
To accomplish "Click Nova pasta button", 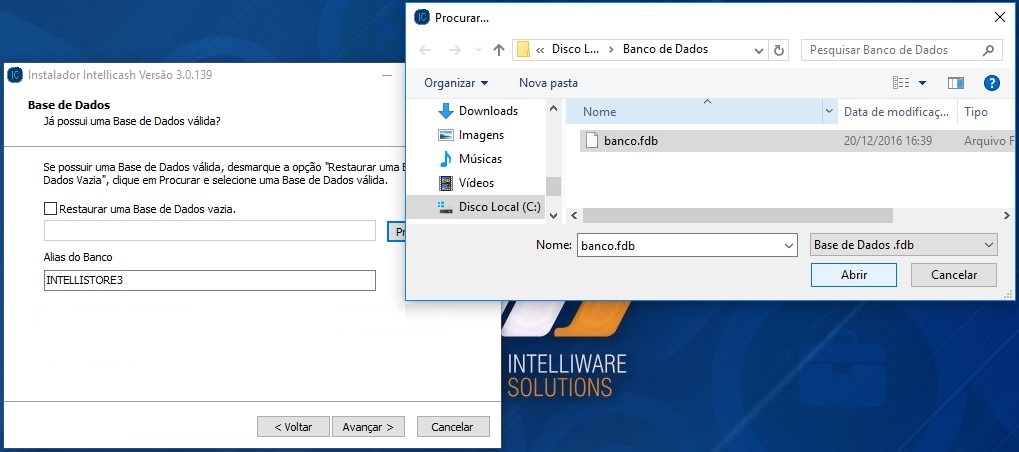I will tap(548, 83).
